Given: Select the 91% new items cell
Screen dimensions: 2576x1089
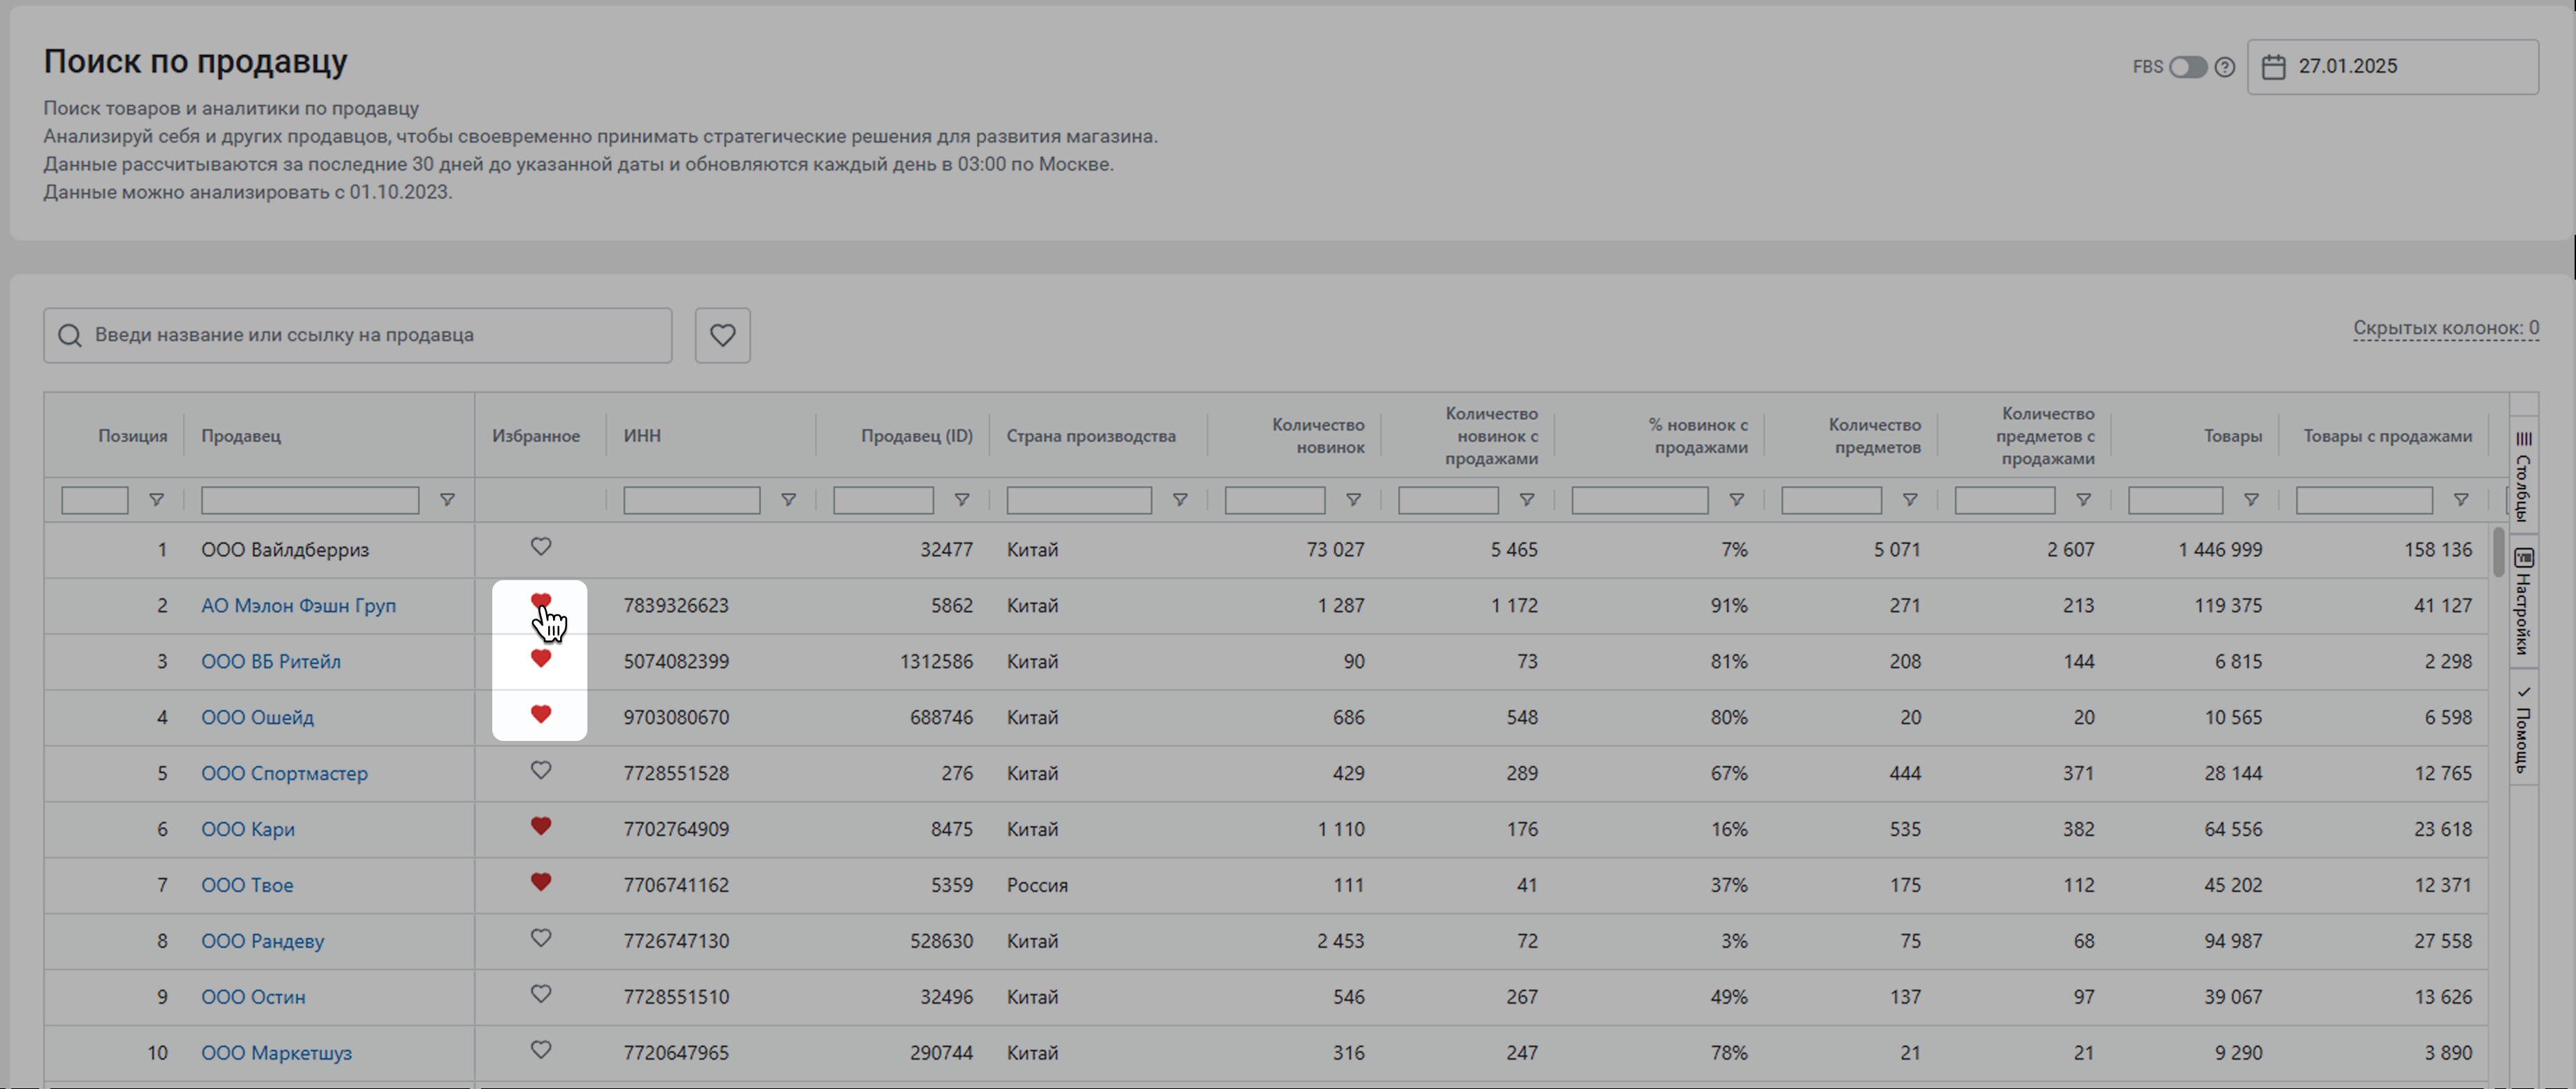Looking at the screenshot, I should tap(1728, 606).
